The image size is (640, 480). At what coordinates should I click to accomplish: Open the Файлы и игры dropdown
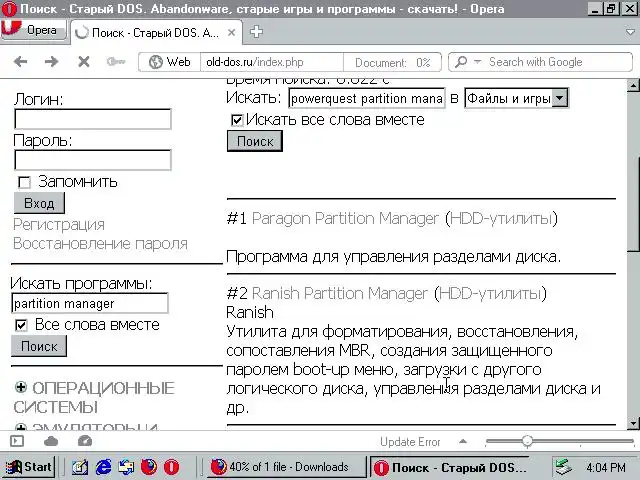coord(516,98)
